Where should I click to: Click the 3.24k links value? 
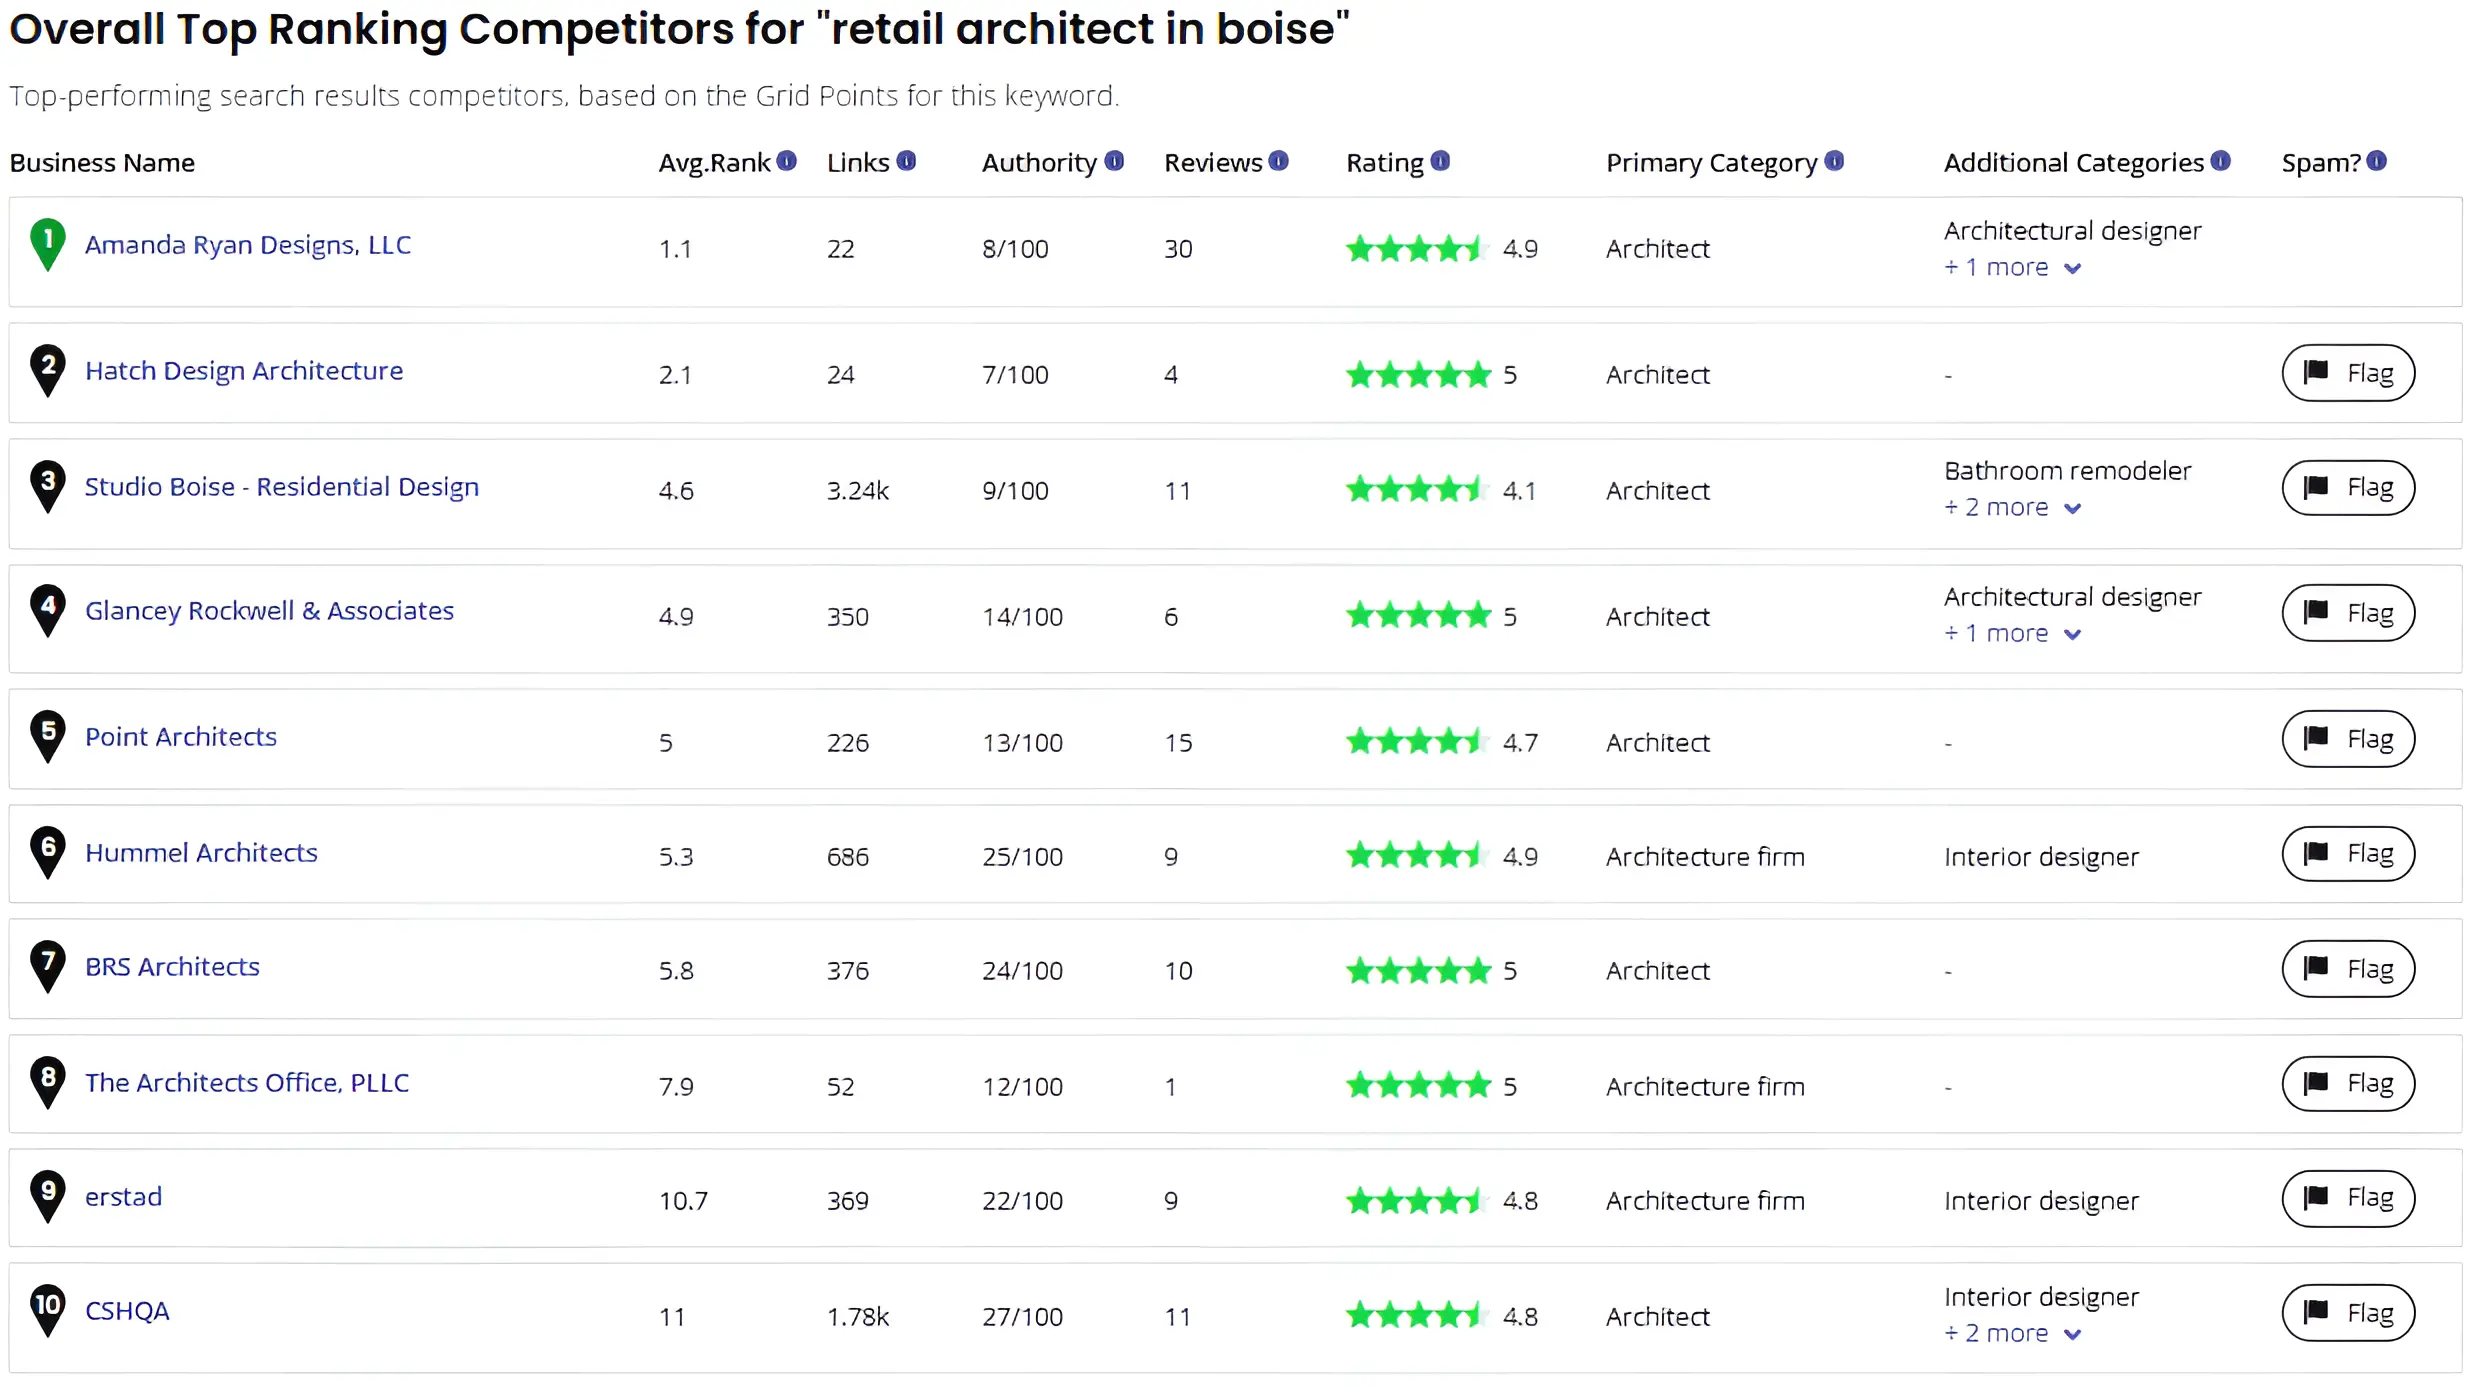(x=858, y=491)
